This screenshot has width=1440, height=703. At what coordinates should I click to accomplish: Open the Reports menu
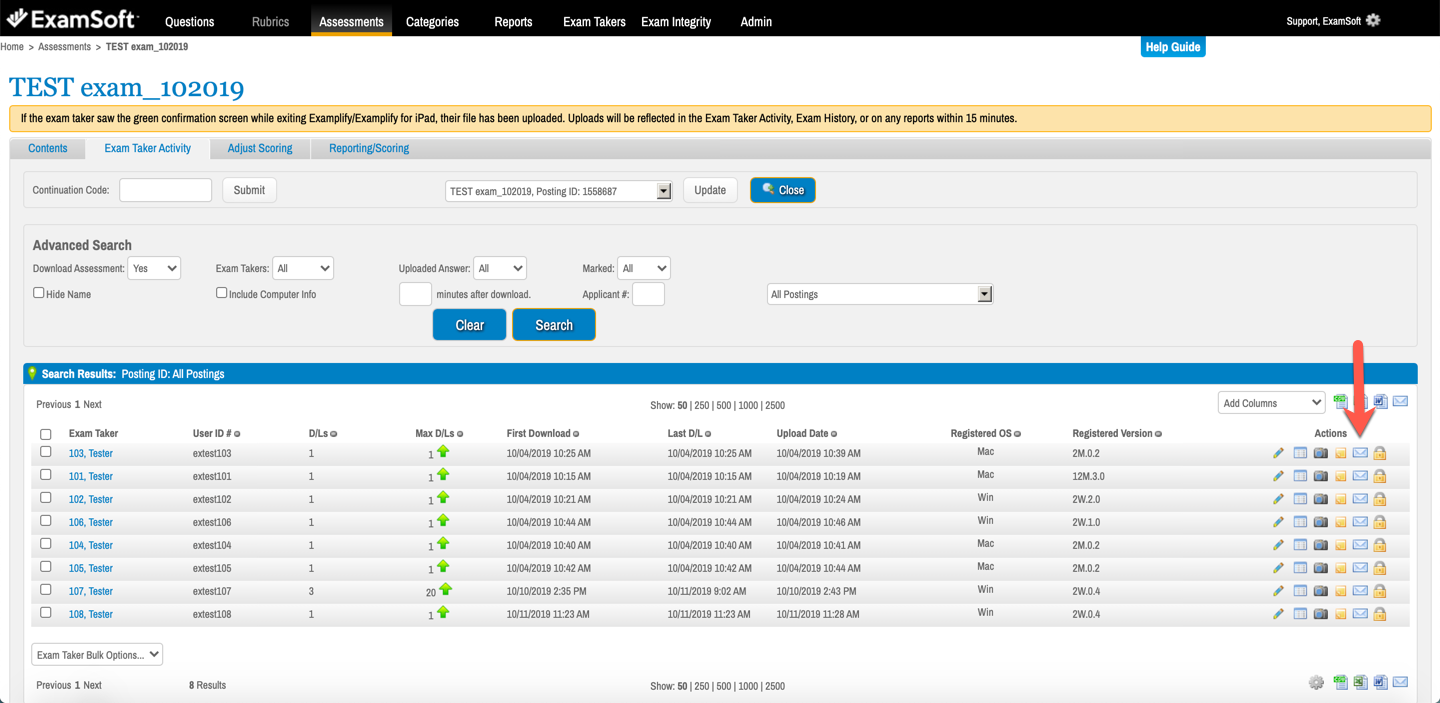tap(514, 21)
